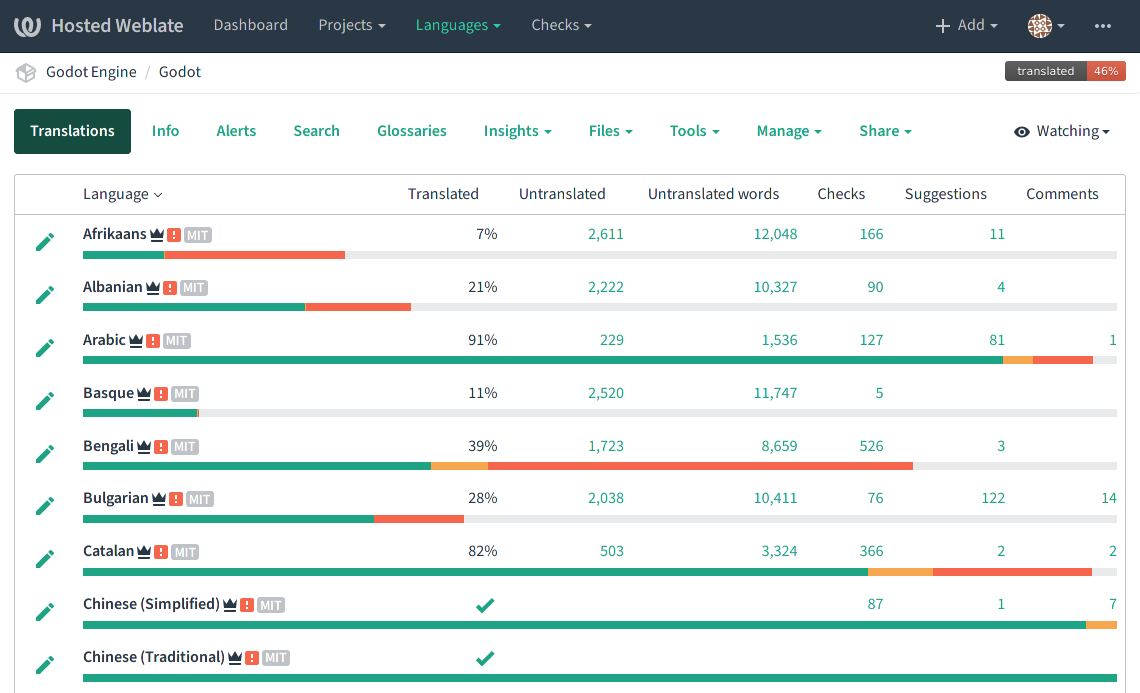Click Godot Engine in the breadcrumb

(91, 73)
